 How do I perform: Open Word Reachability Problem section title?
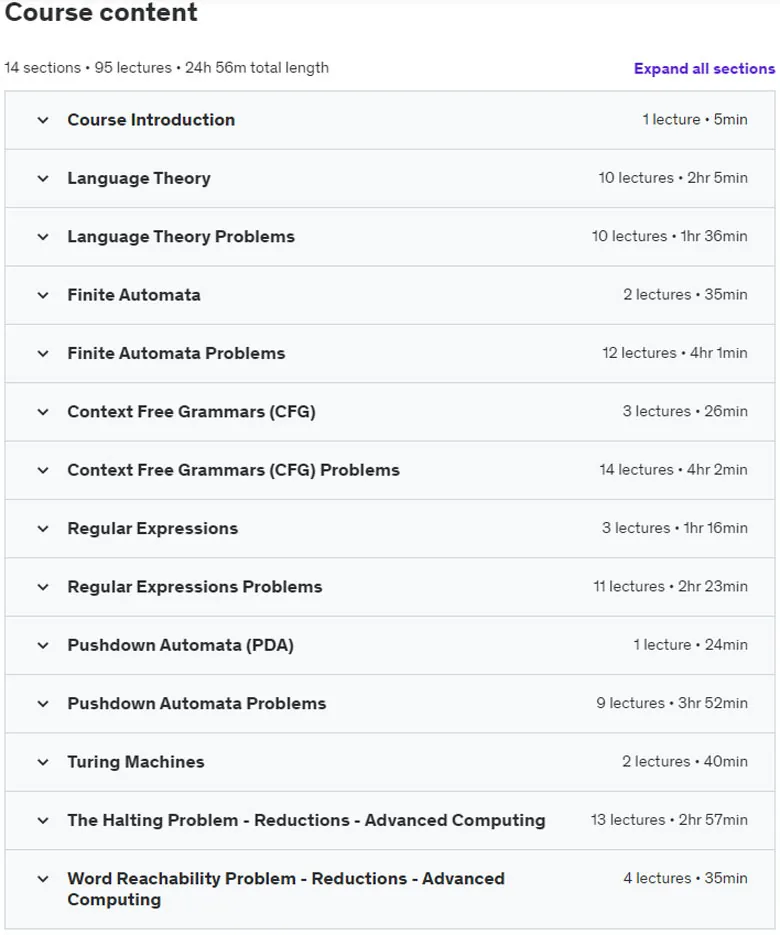[x=286, y=889]
